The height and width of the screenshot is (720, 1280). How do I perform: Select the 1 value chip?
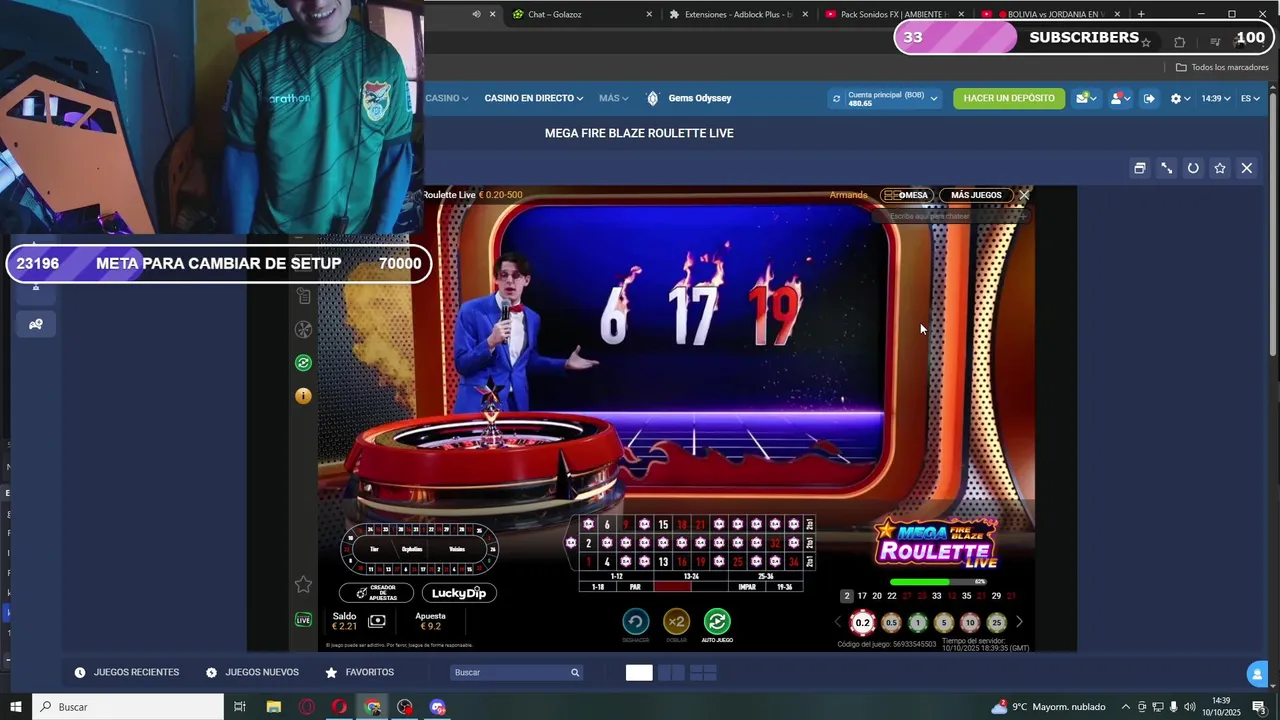[x=918, y=623]
